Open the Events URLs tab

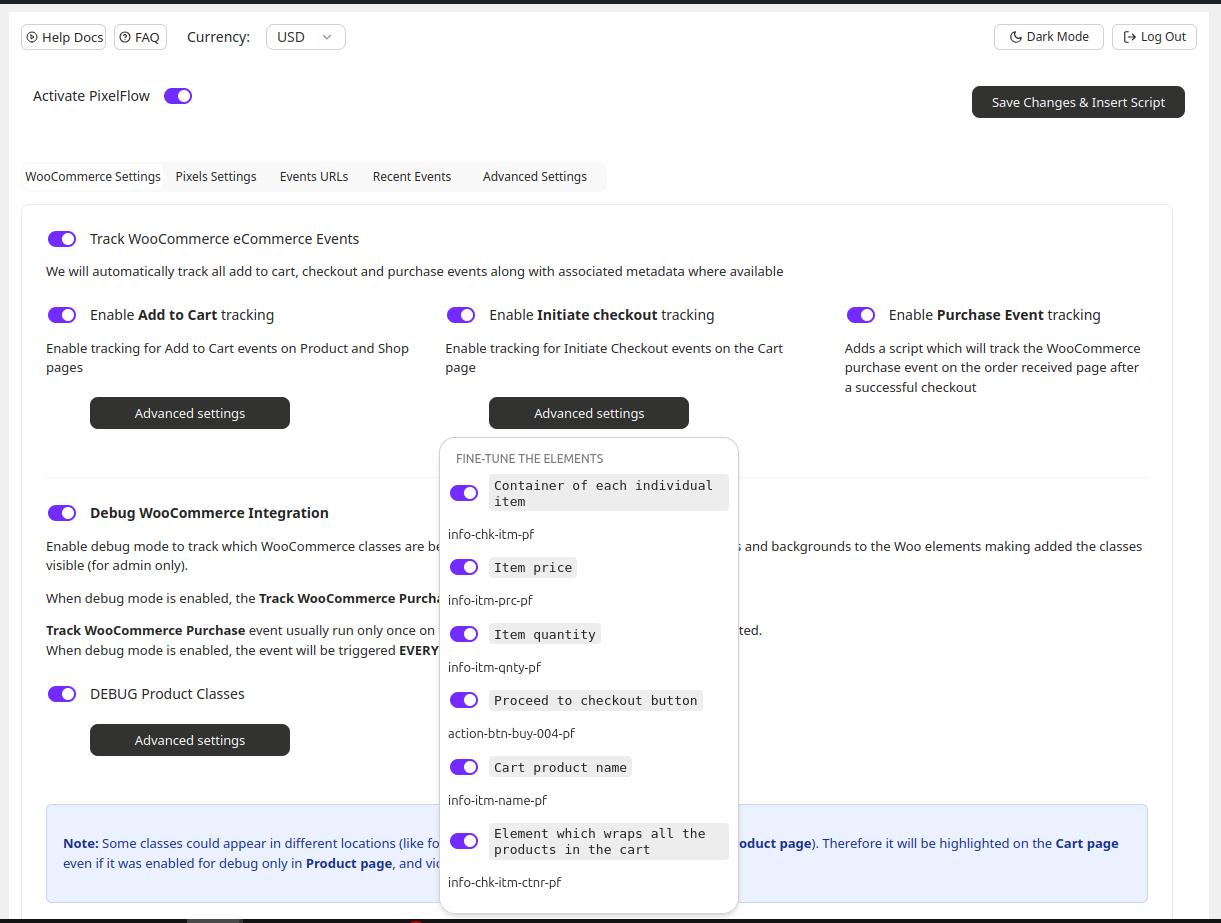[314, 177]
